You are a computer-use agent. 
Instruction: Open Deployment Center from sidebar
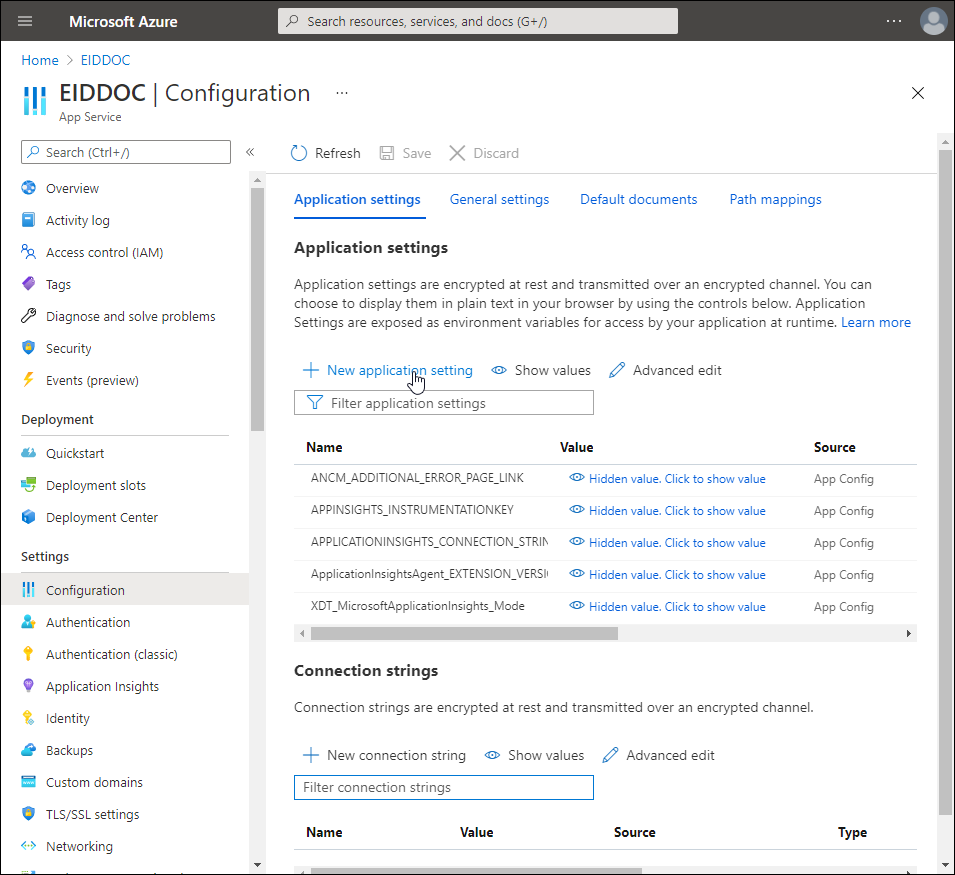click(x=101, y=517)
